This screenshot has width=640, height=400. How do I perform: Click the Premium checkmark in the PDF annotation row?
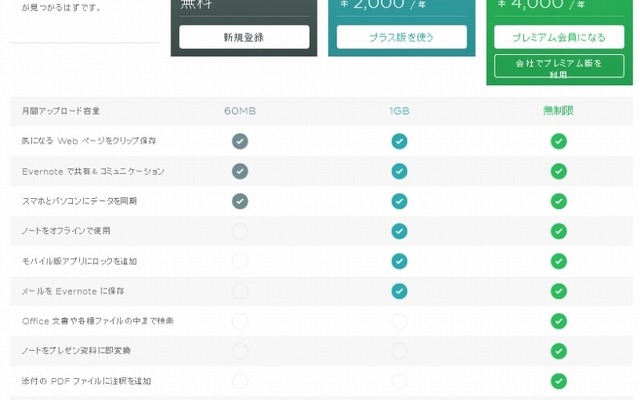[x=558, y=381]
